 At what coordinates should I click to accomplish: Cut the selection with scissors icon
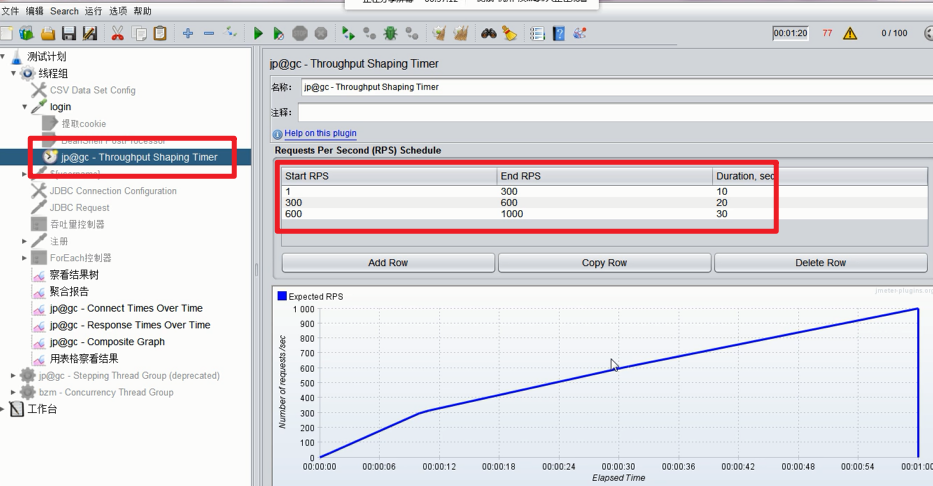[118, 33]
